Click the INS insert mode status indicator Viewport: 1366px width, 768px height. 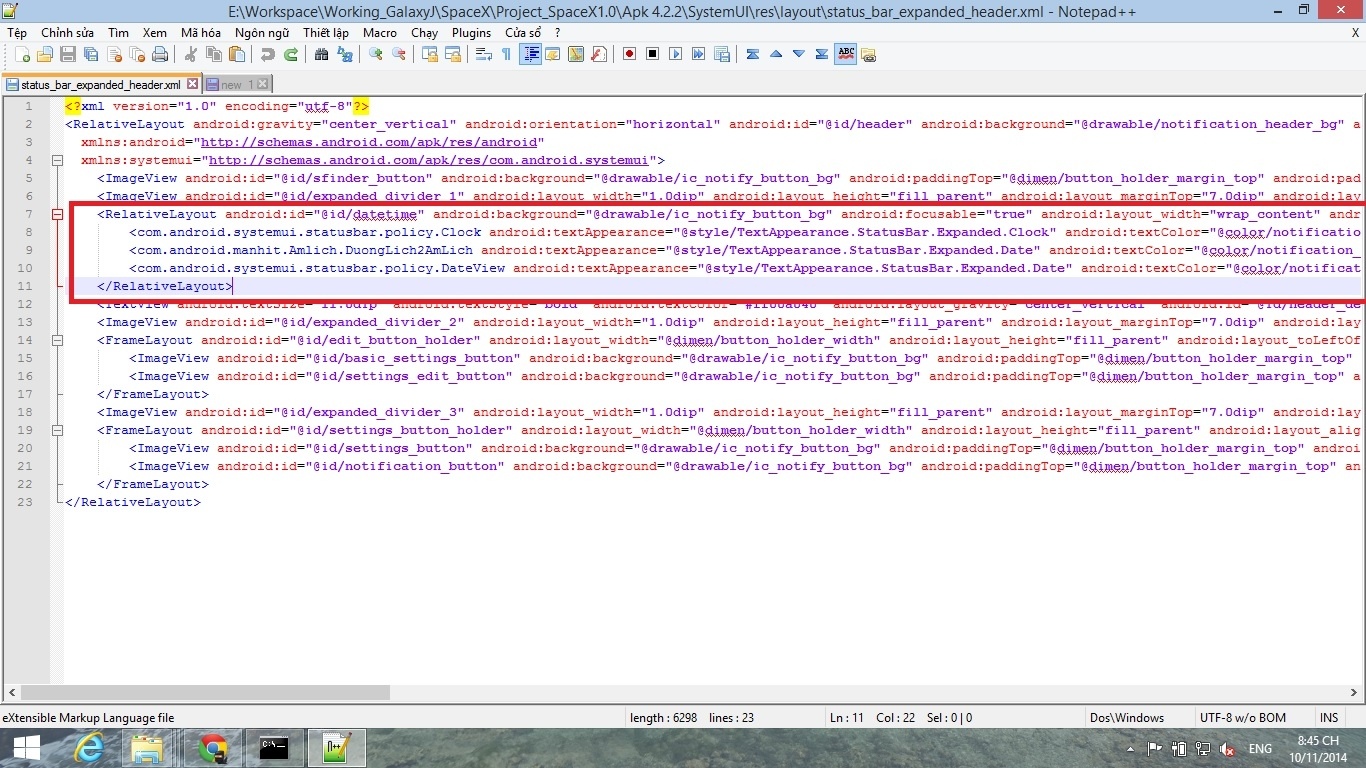coord(1329,717)
